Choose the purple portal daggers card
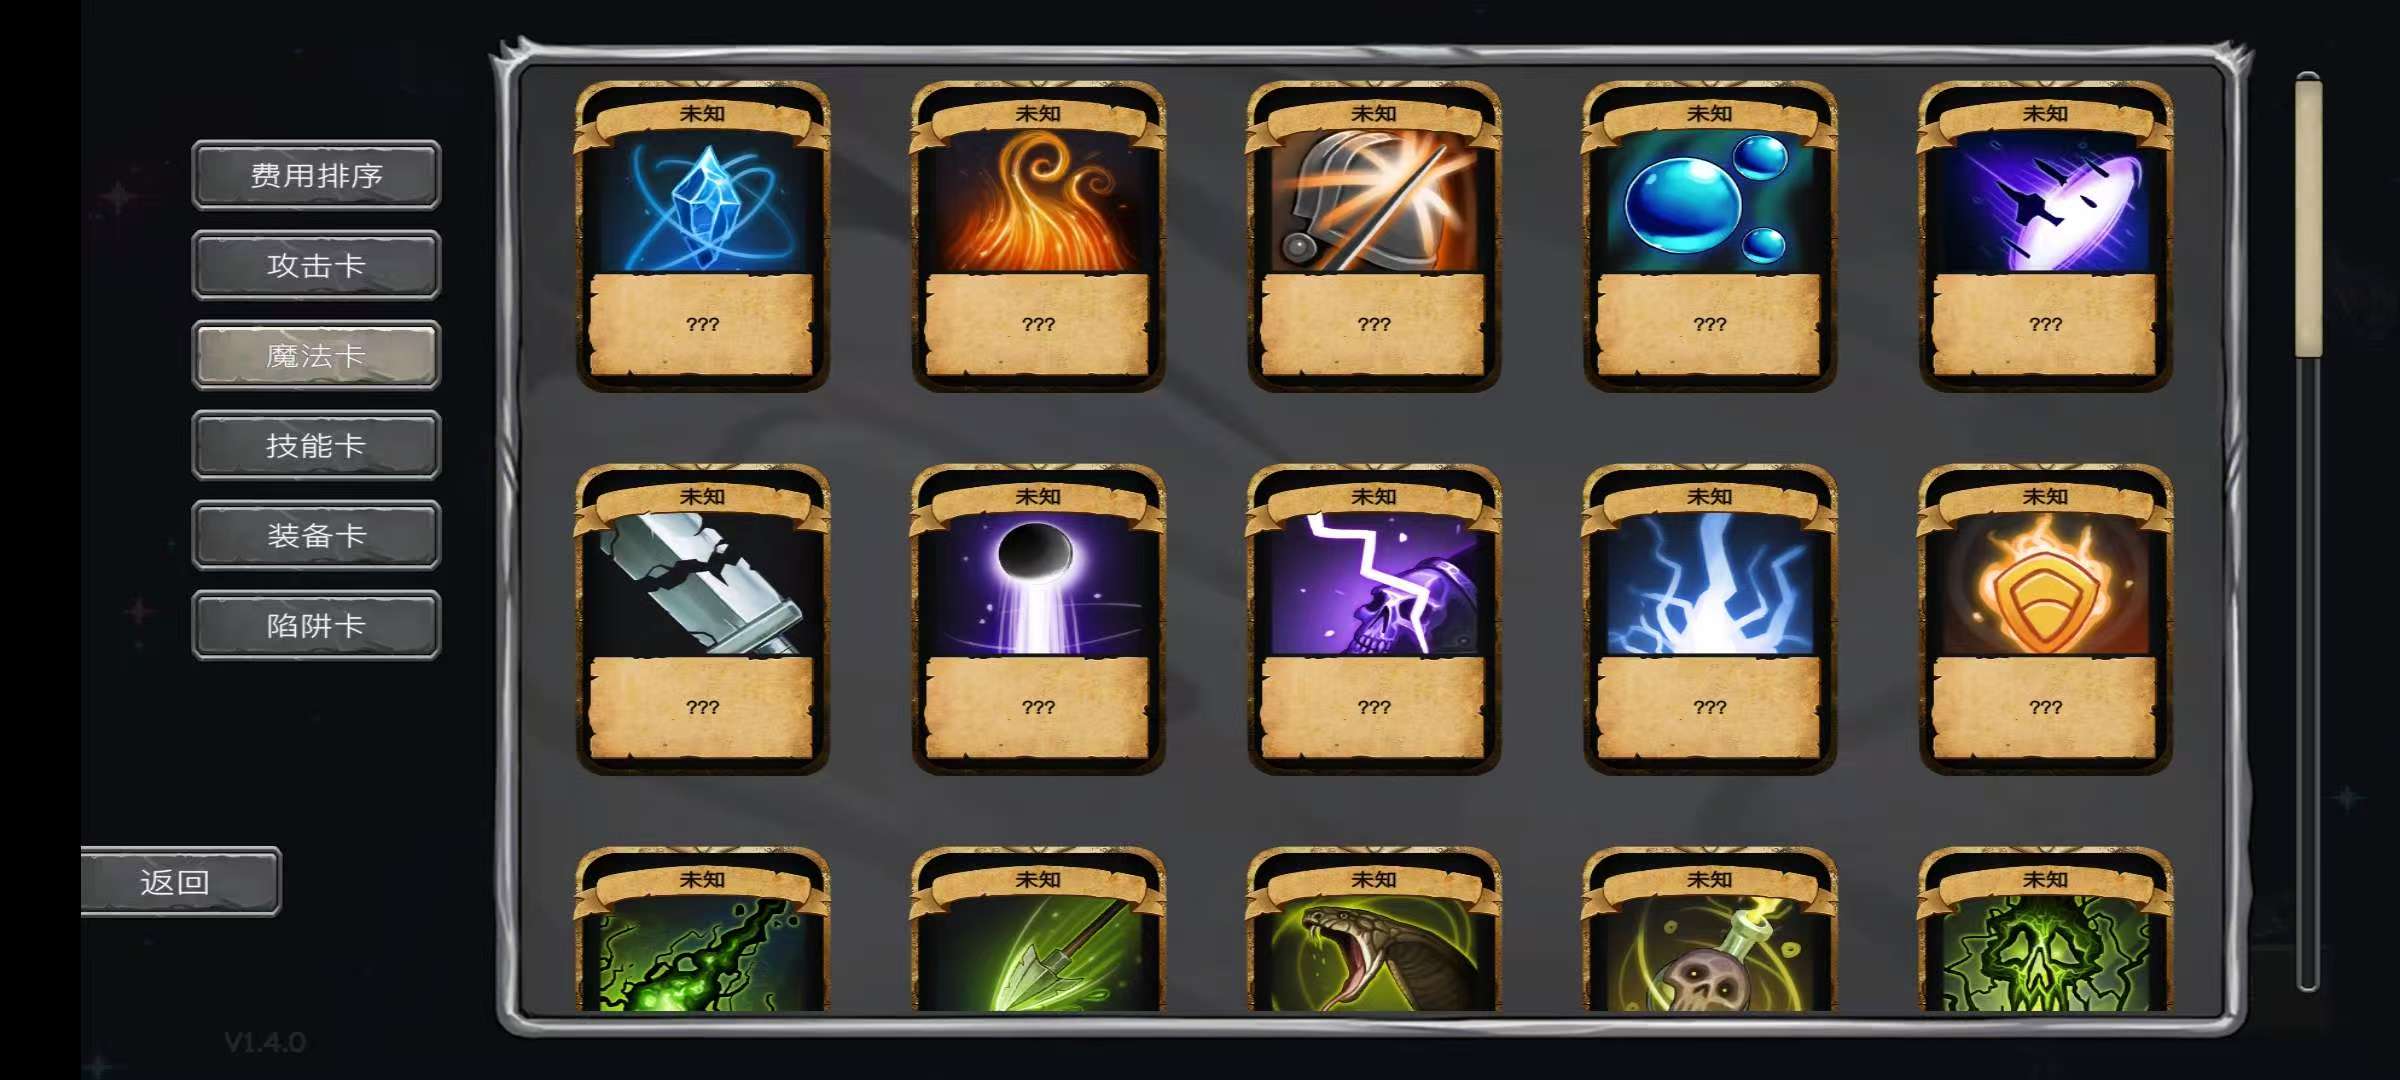Image resolution: width=2400 pixels, height=1080 pixels. coord(2045,236)
